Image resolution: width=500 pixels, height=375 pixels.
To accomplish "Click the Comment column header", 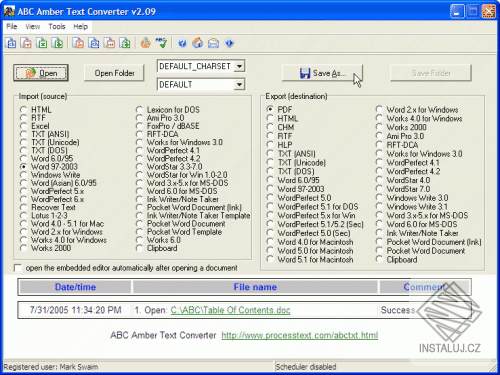I will point(425,287).
